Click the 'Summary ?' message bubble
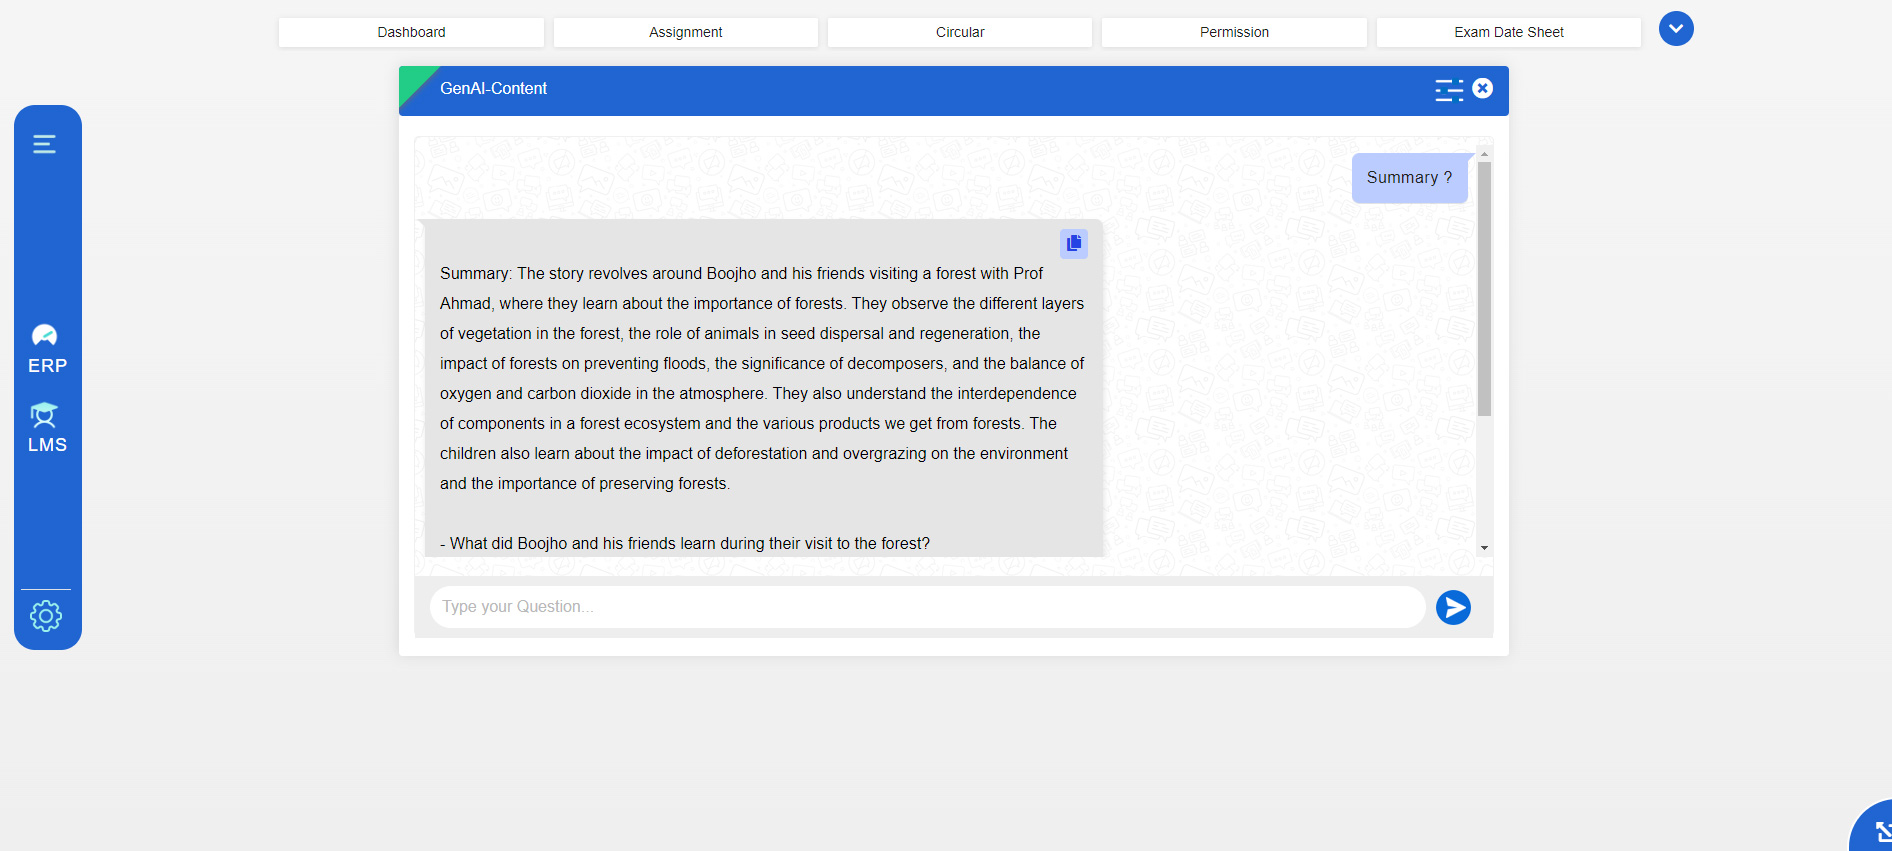 pyautogui.click(x=1409, y=178)
